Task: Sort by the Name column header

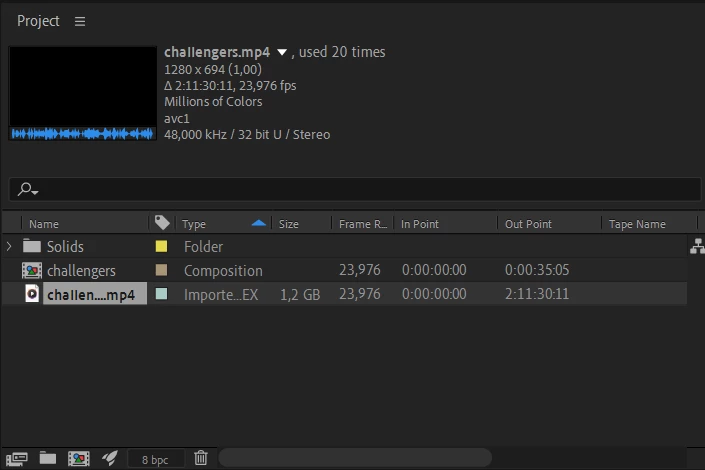Action: pyautogui.click(x=44, y=224)
